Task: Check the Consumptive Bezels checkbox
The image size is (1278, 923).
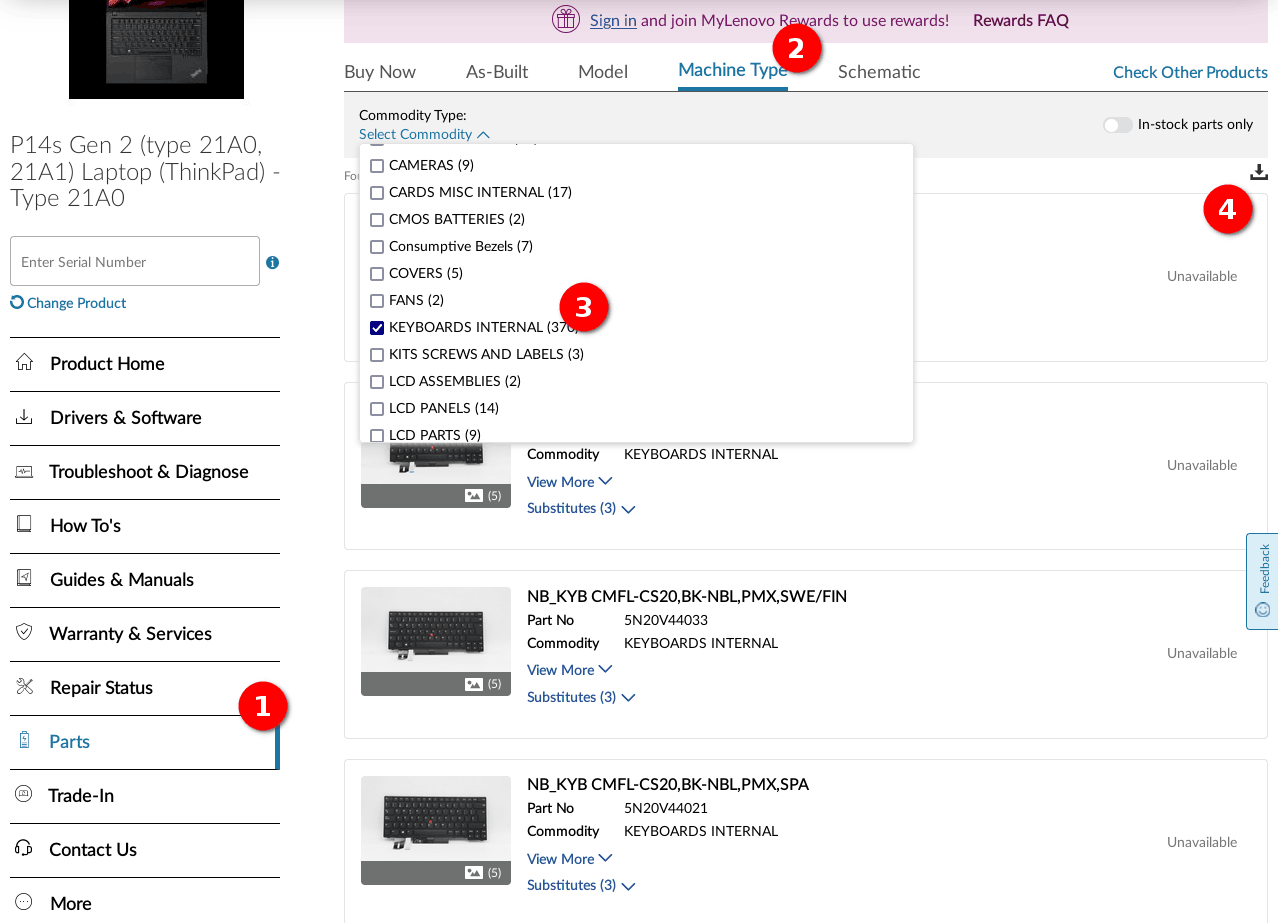Action: [377, 246]
